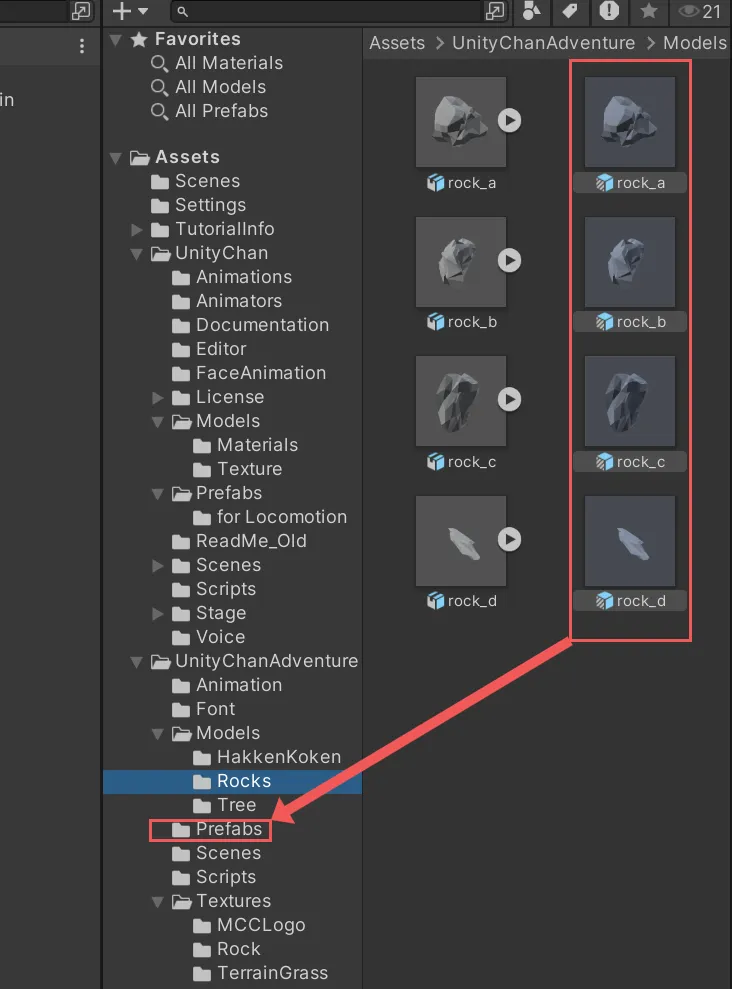Click Assets in the breadcrumb path
732x989 pixels.
396,43
